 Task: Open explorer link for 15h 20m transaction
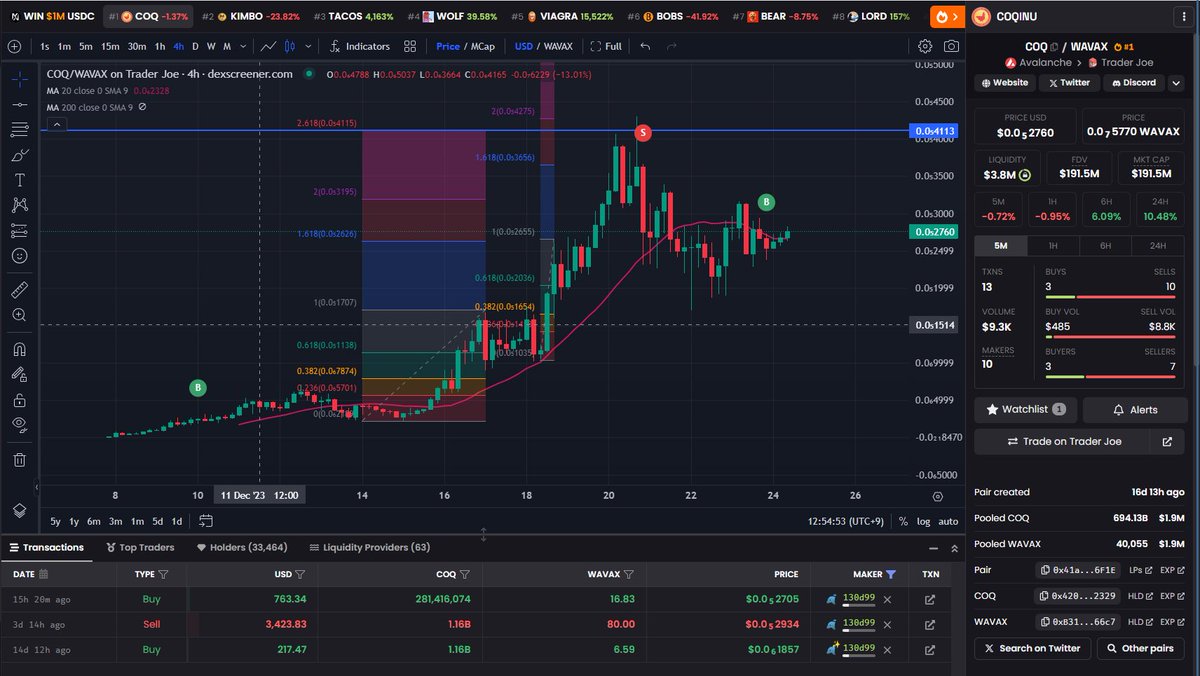tap(930, 599)
